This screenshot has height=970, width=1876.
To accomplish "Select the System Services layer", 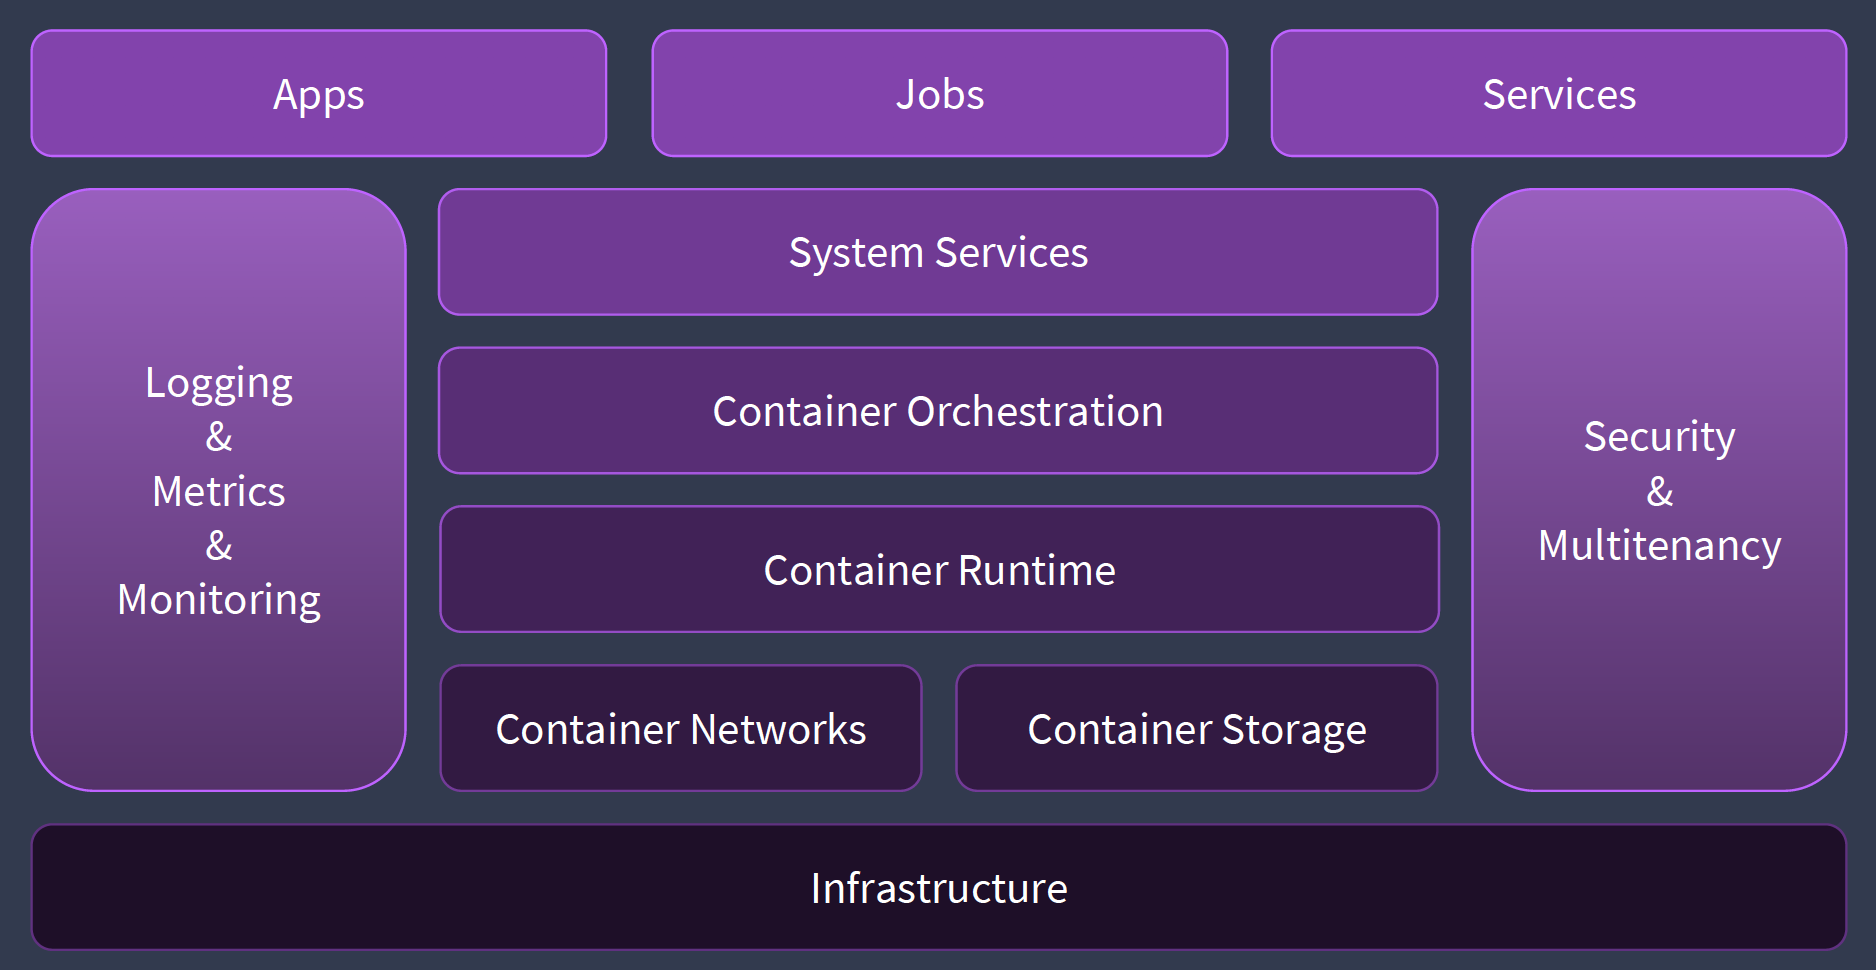I will (x=938, y=252).
